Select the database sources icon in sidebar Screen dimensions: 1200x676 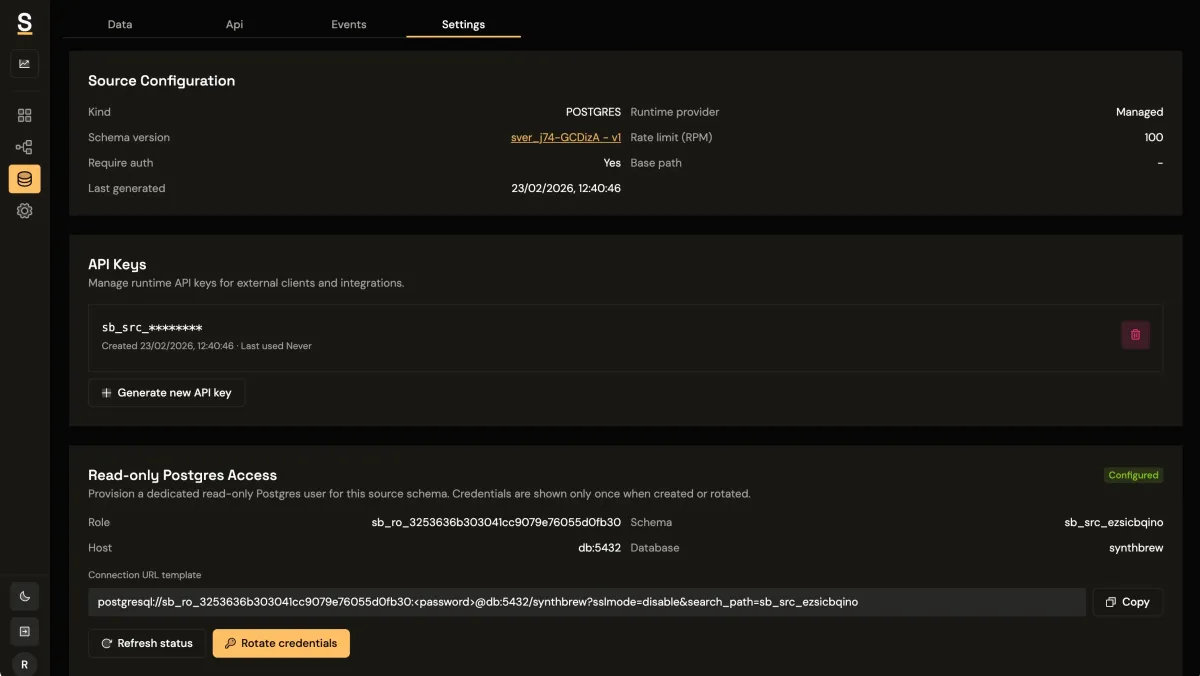[x=24, y=179]
